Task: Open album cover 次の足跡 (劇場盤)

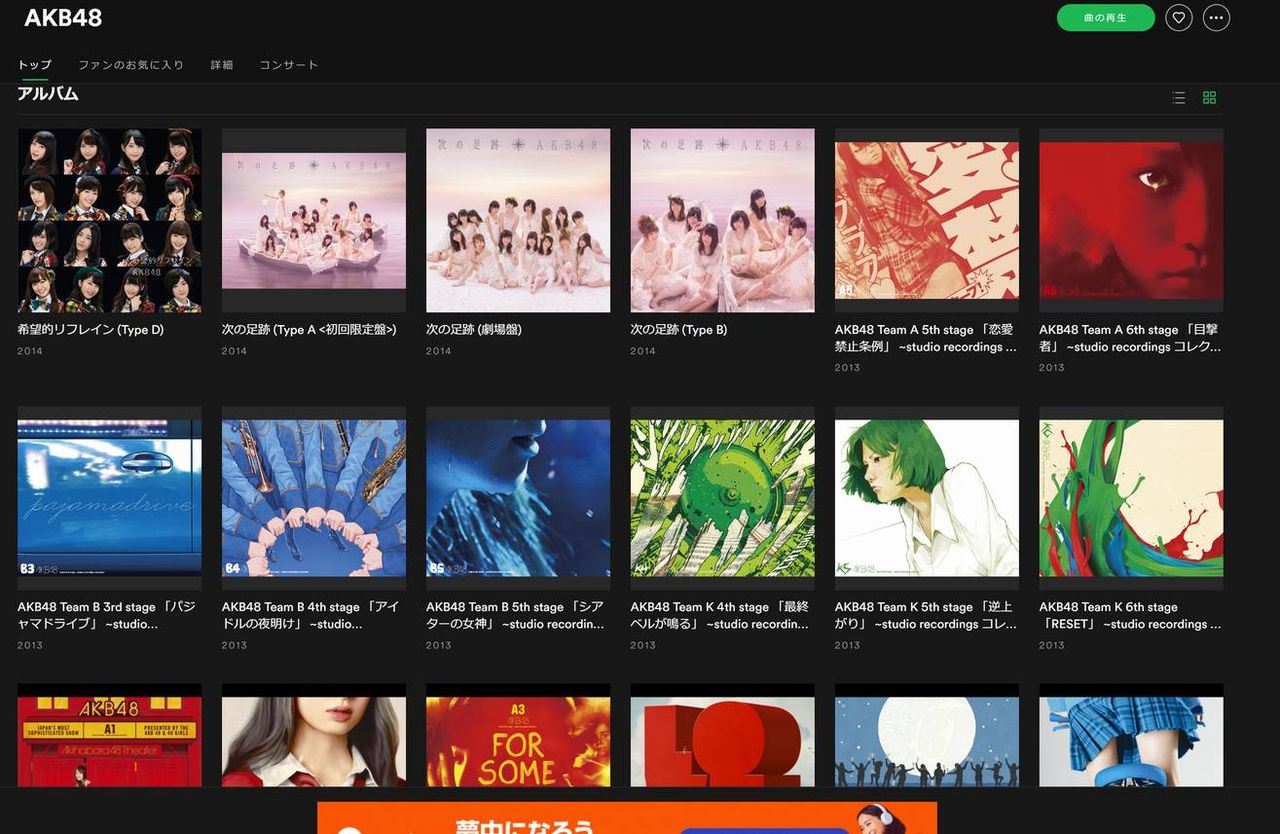Action: pyautogui.click(x=518, y=220)
